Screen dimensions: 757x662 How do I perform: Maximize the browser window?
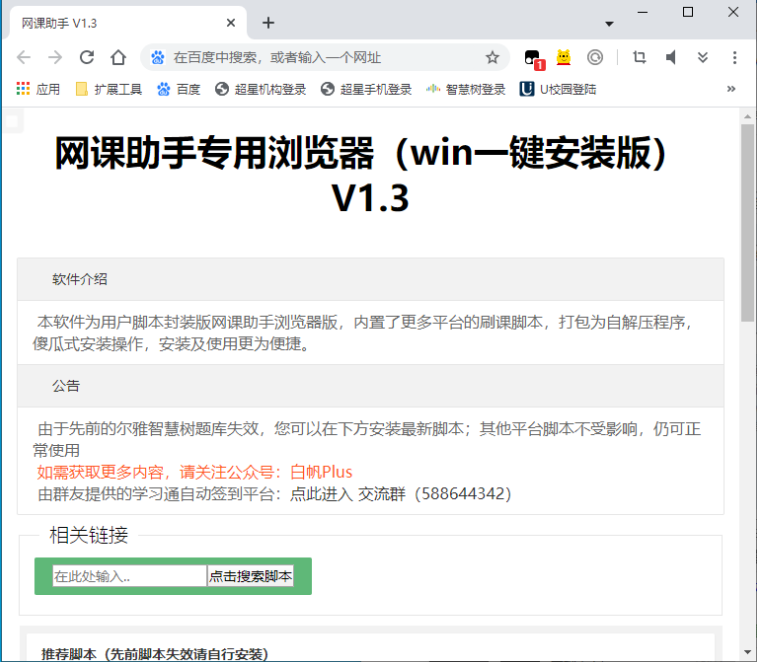(x=688, y=13)
